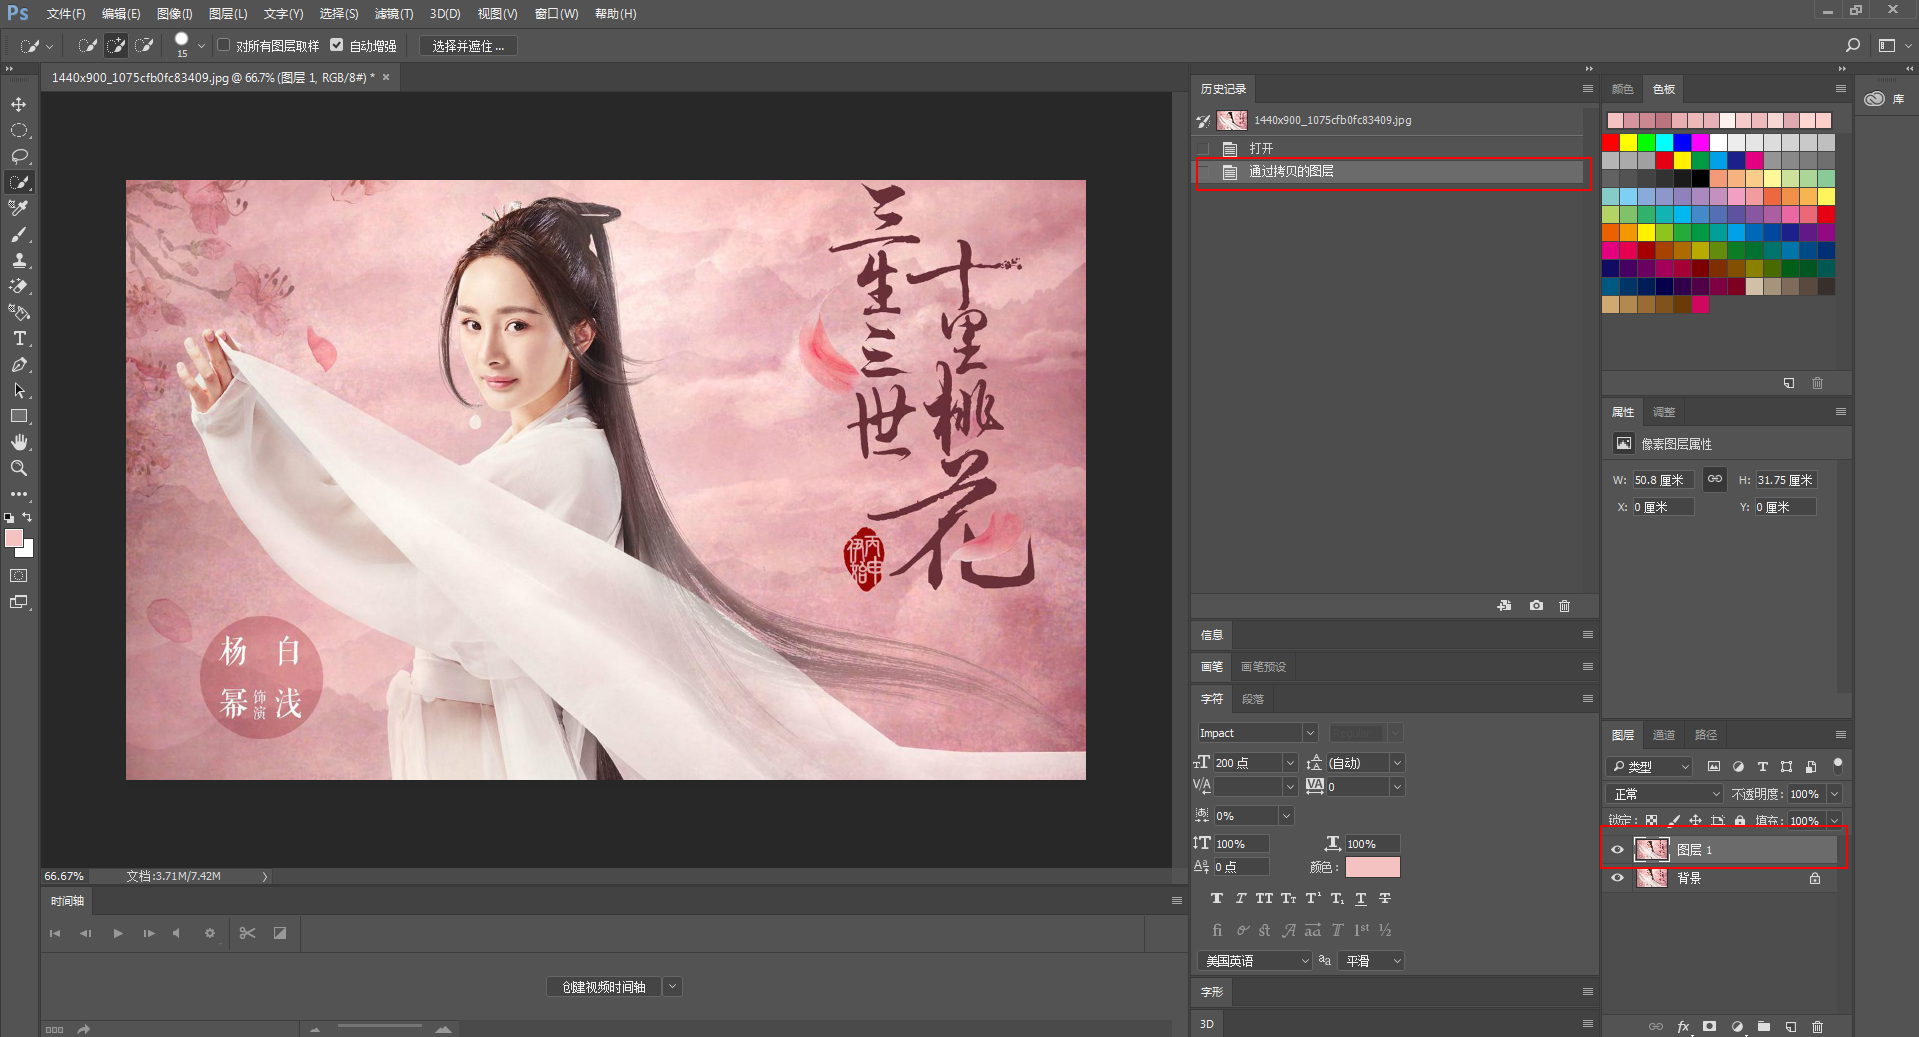Select the Move tool
This screenshot has width=1919, height=1037.
(x=19, y=104)
